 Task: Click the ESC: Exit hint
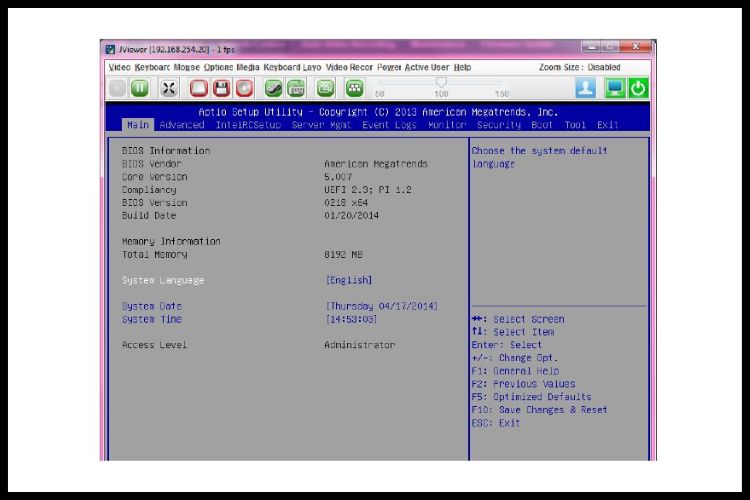496,423
